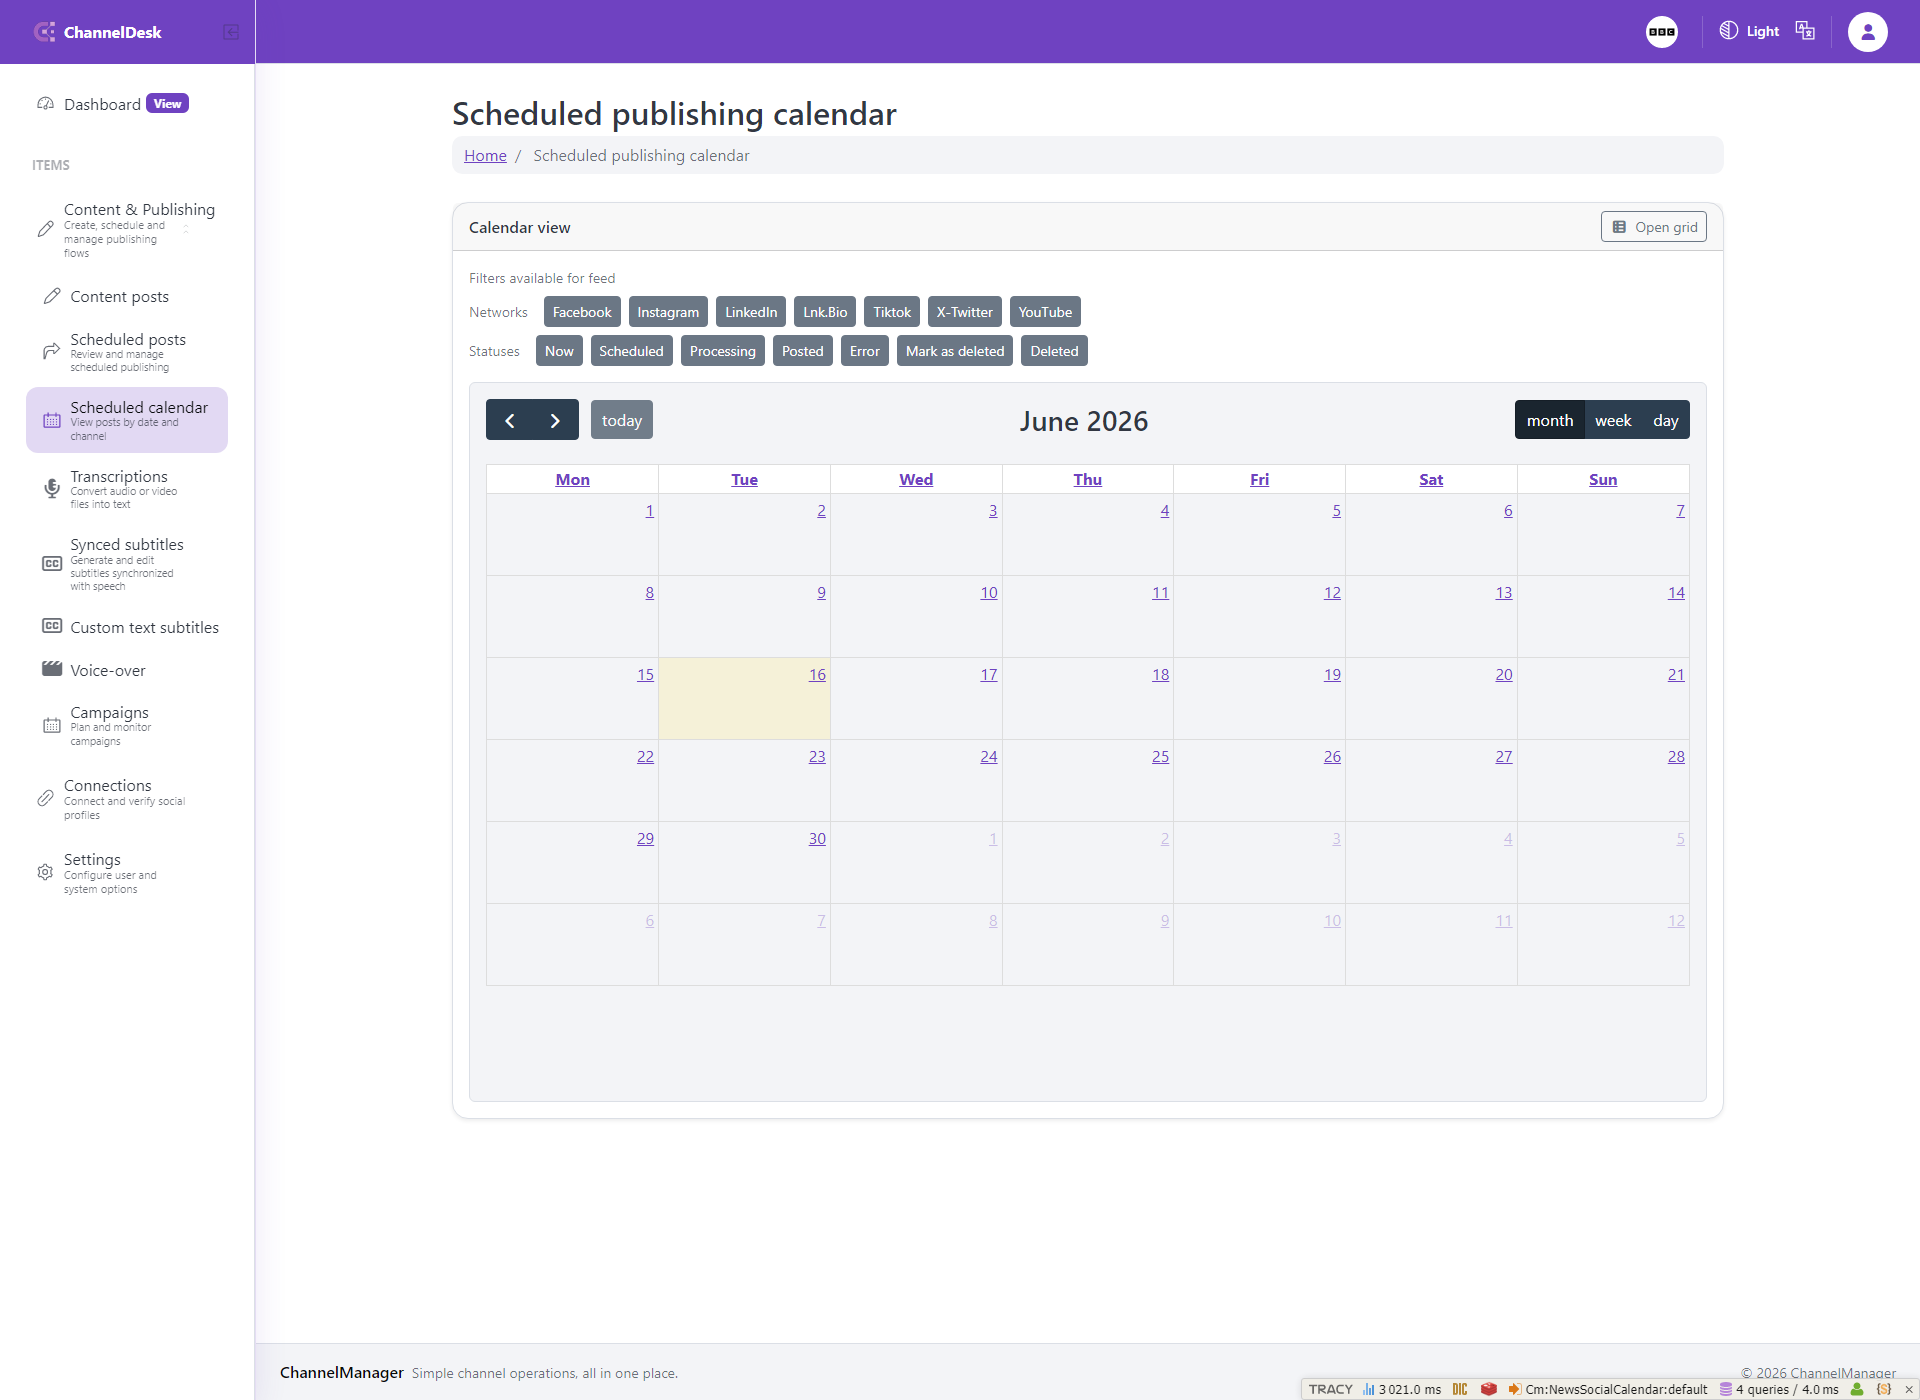Toggle the YouTube network filter
This screenshot has height=1400, width=1920.
[1045, 312]
